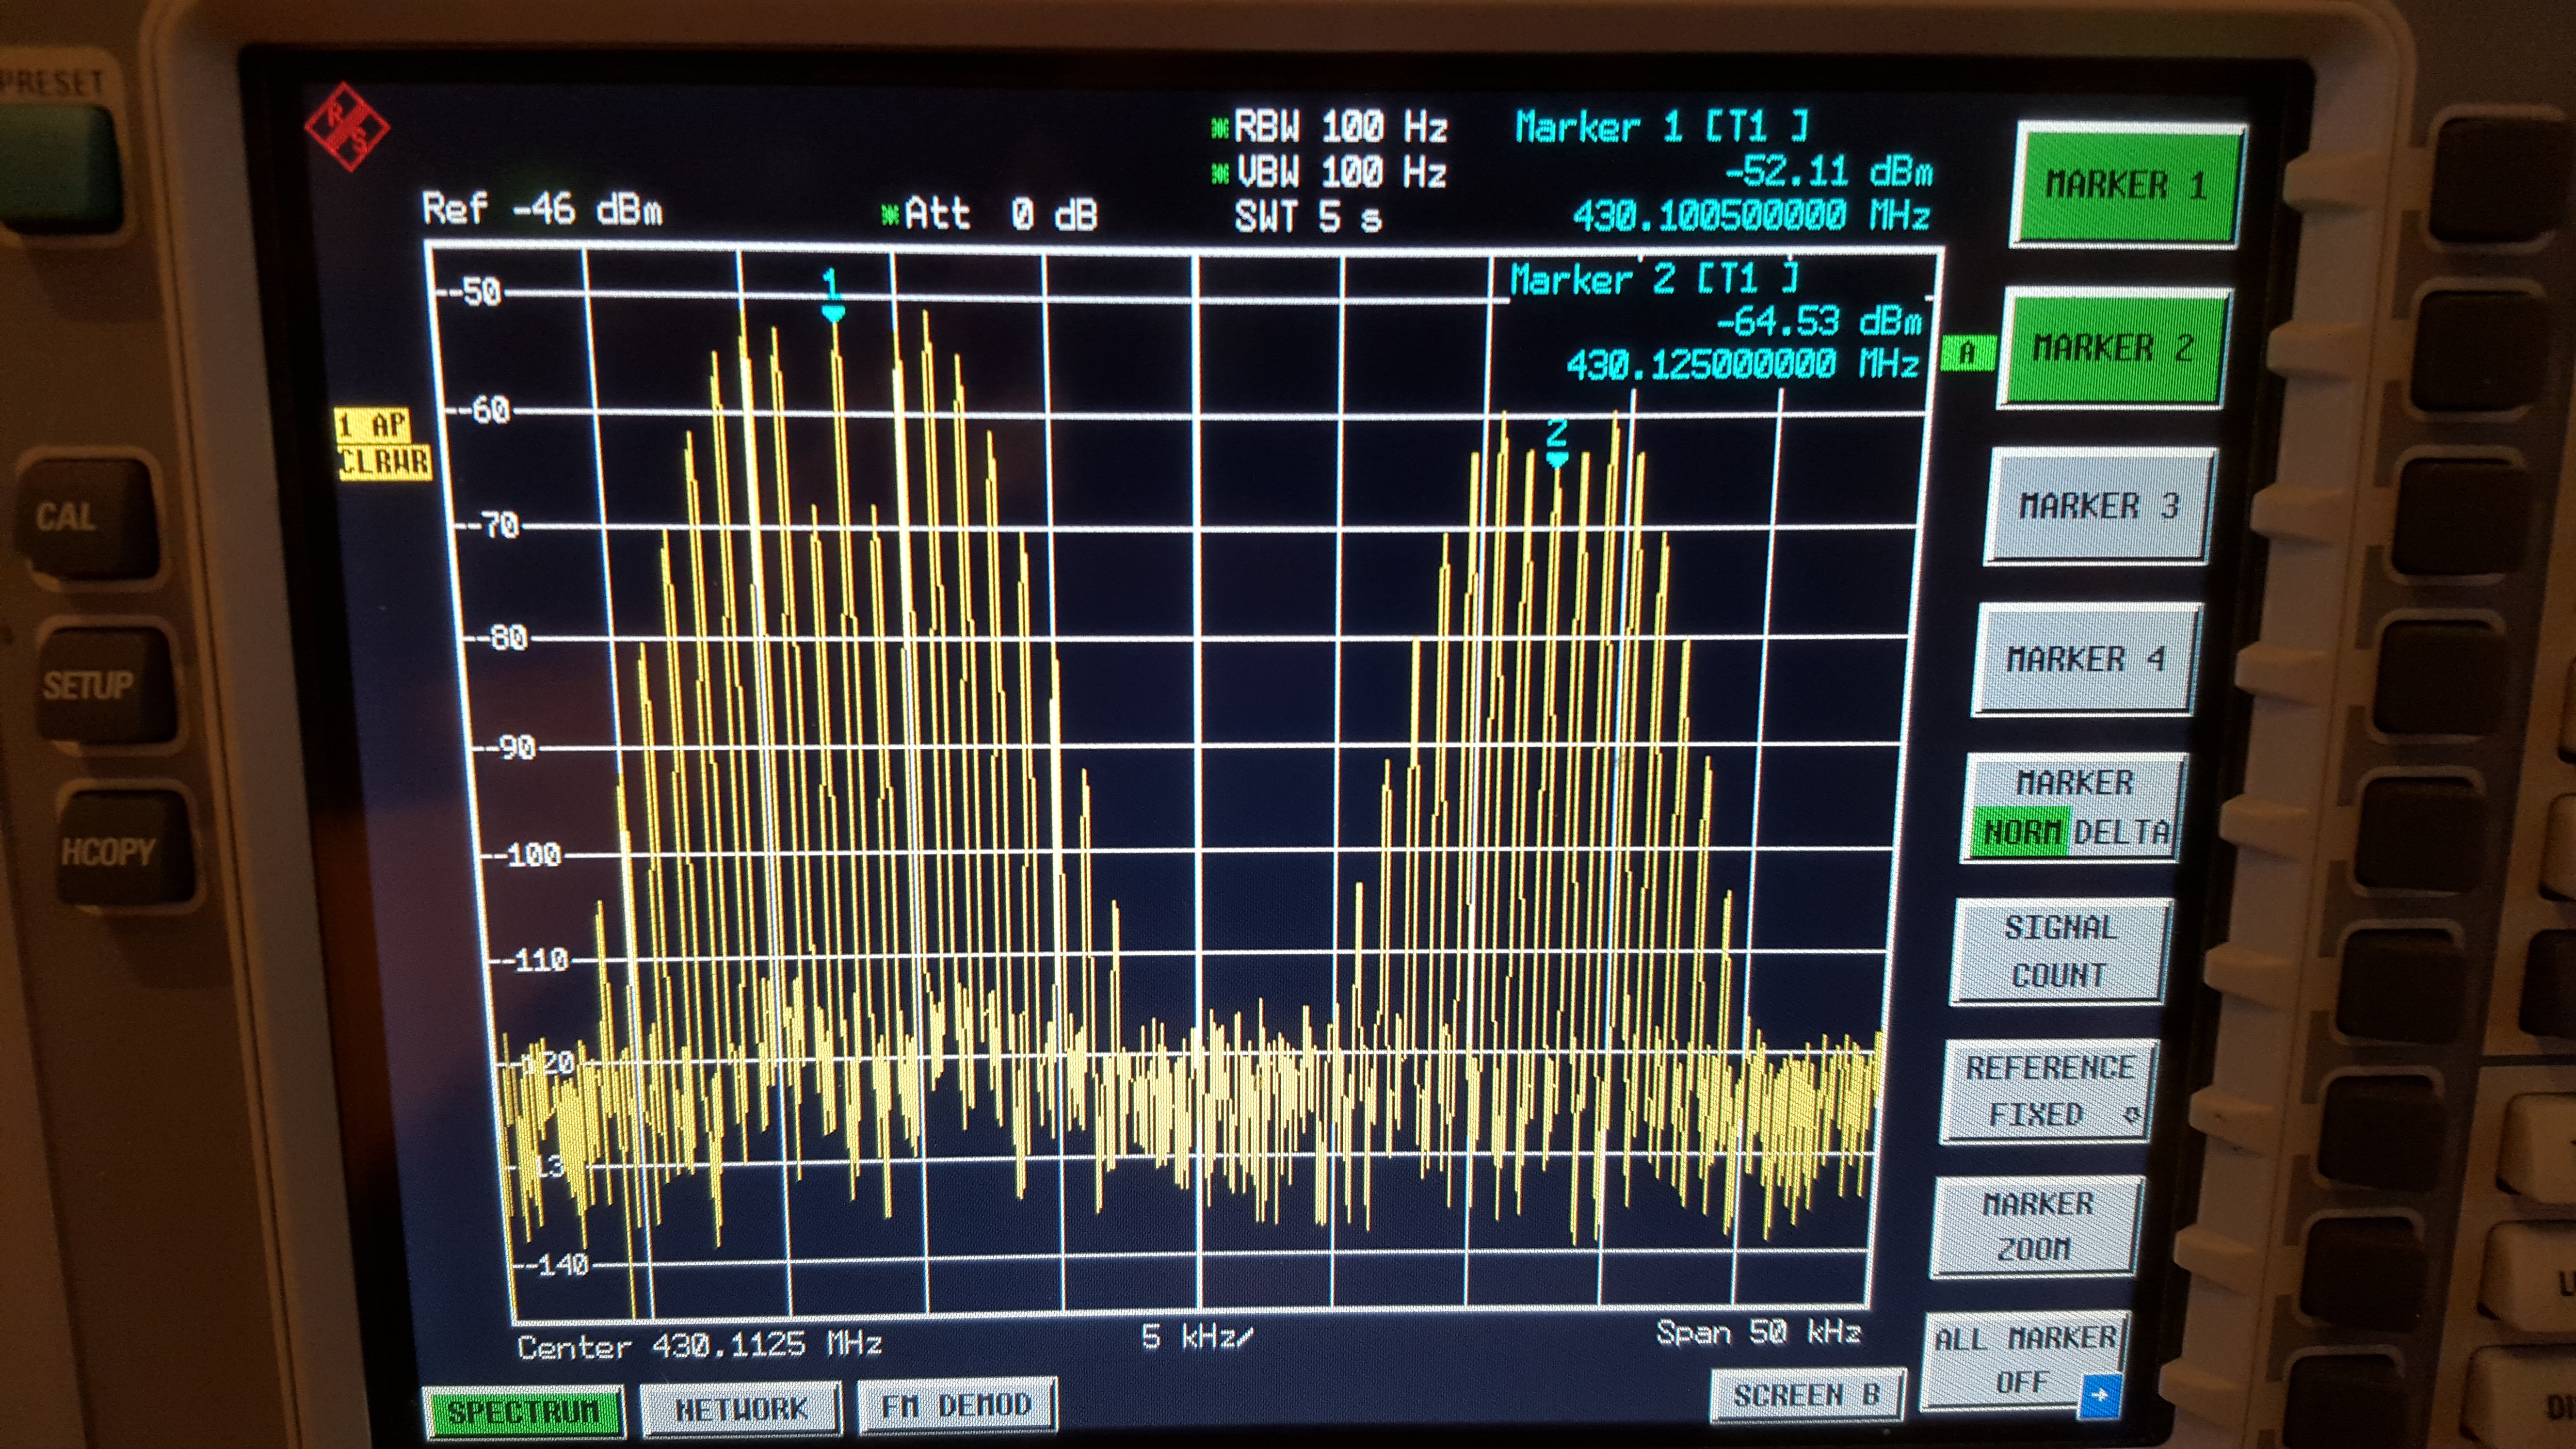This screenshot has height=1449, width=2576.
Task: Switch to the NETWORK mode tab
Action: pyautogui.click(x=740, y=1409)
